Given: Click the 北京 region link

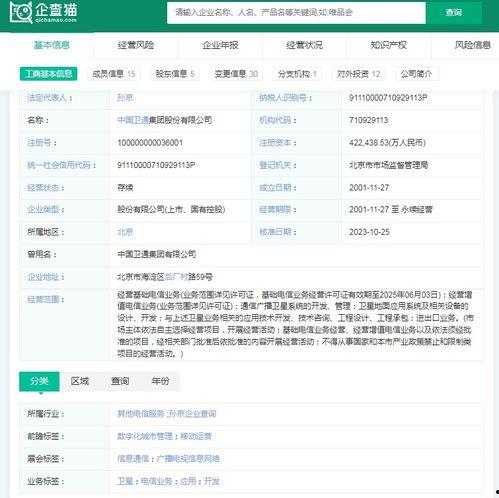Looking at the screenshot, I should point(125,232).
